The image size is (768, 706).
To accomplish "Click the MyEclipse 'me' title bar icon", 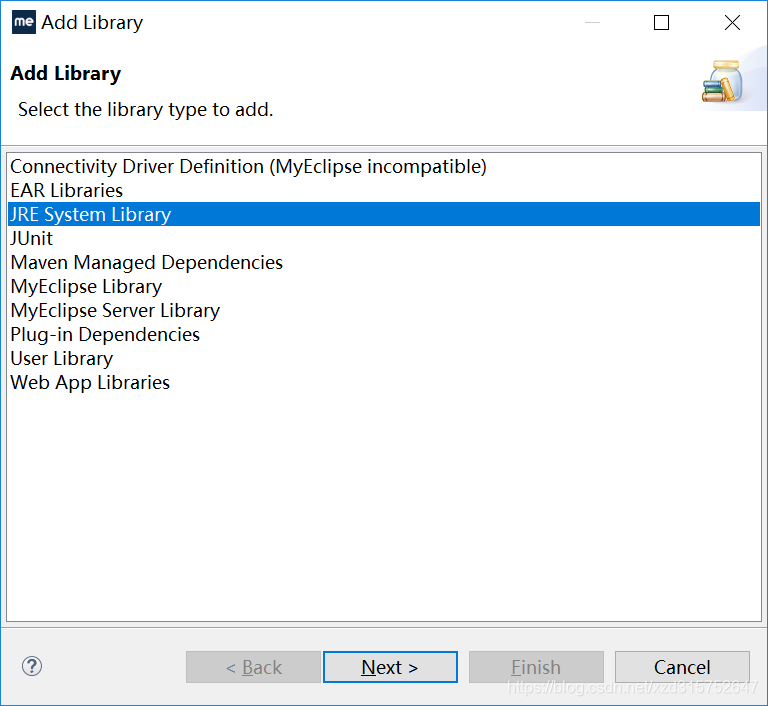I will (24, 22).
